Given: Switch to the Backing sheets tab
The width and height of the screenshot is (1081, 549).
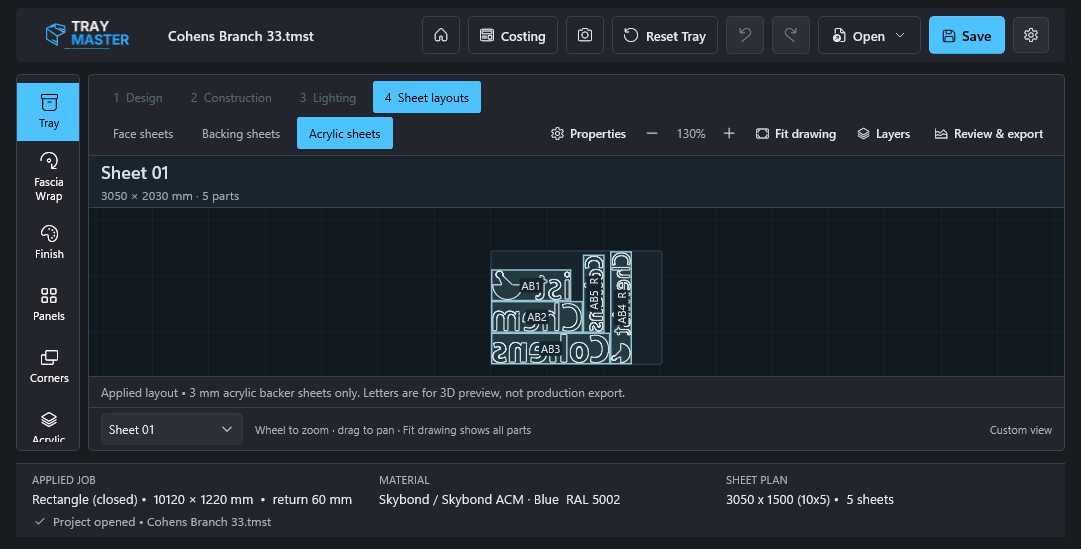Looking at the screenshot, I should point(241,134).
